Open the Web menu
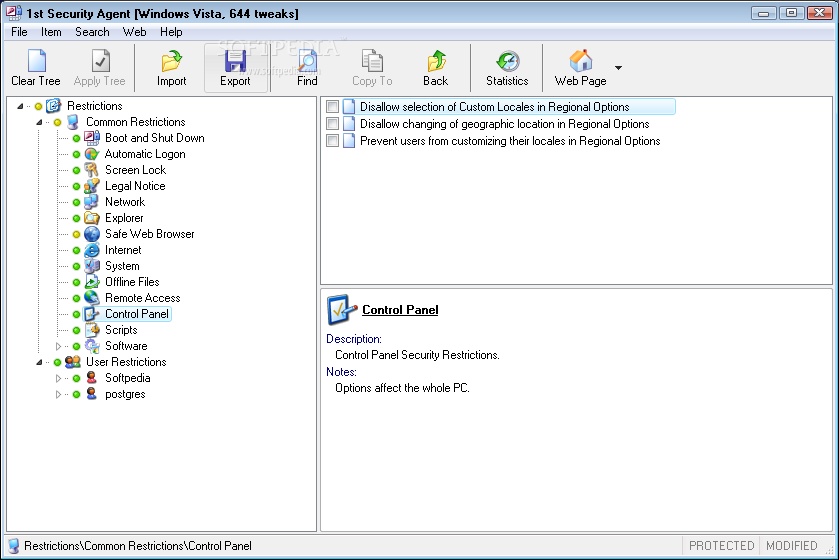This screenshot has width=839, height=560. [134, 32]
